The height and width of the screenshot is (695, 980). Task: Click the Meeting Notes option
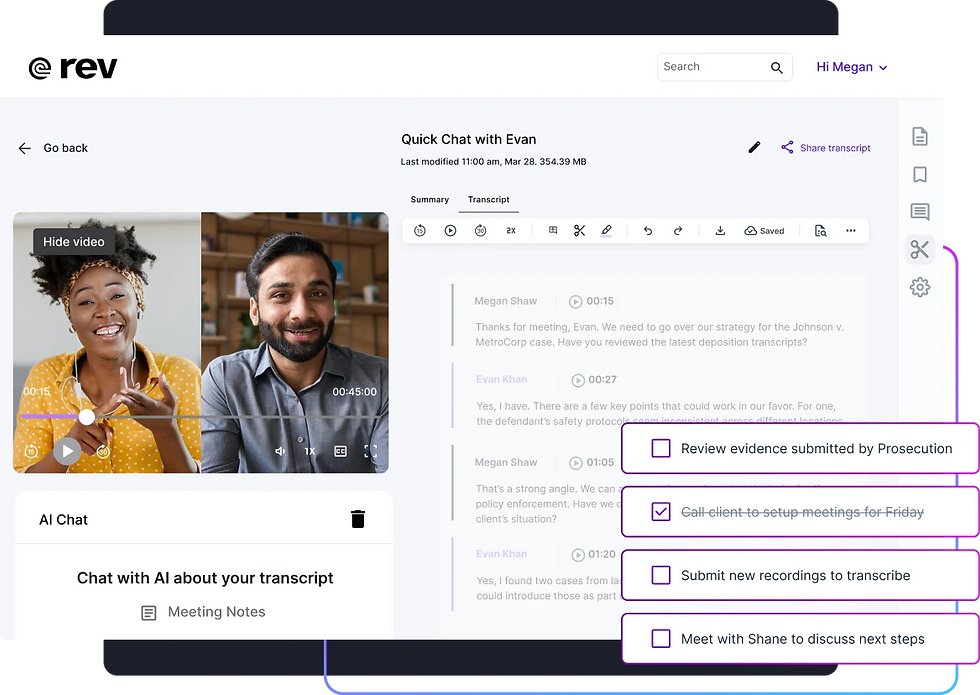(204, 612)
